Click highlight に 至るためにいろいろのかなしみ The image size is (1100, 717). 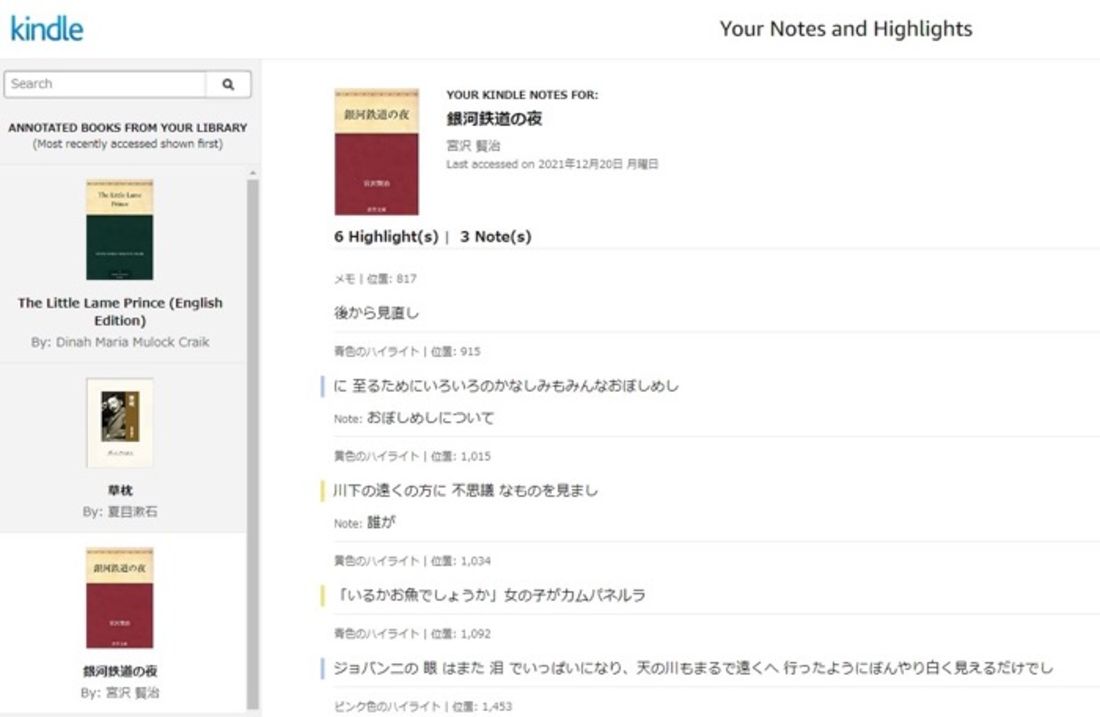[506, 386]
